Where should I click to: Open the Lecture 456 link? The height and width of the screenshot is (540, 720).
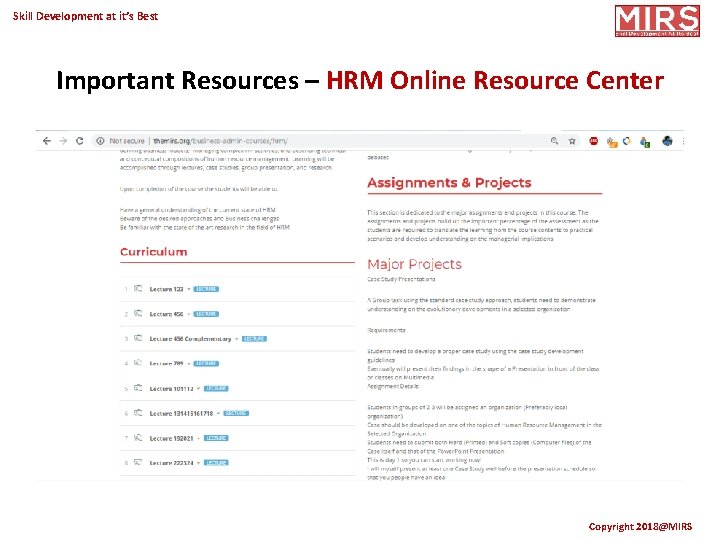click(x=166, y=314)
